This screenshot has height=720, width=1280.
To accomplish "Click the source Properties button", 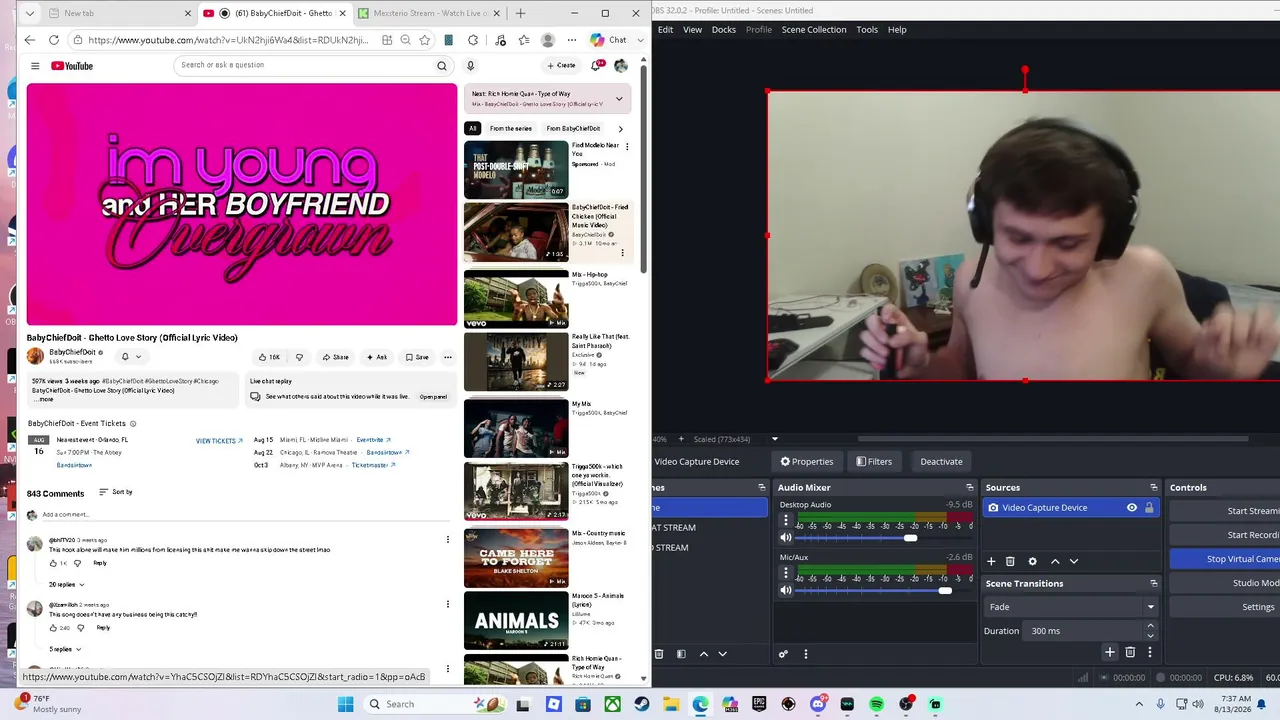I will click(x=807, y=462).
